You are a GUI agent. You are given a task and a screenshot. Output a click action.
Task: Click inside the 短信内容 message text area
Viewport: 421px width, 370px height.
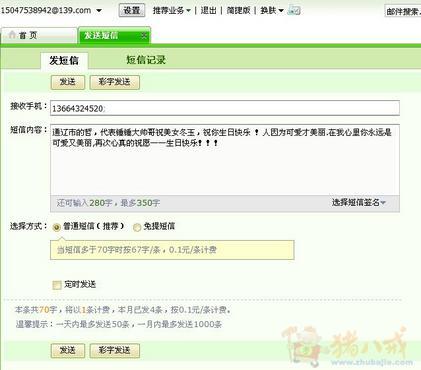[225, 160]
